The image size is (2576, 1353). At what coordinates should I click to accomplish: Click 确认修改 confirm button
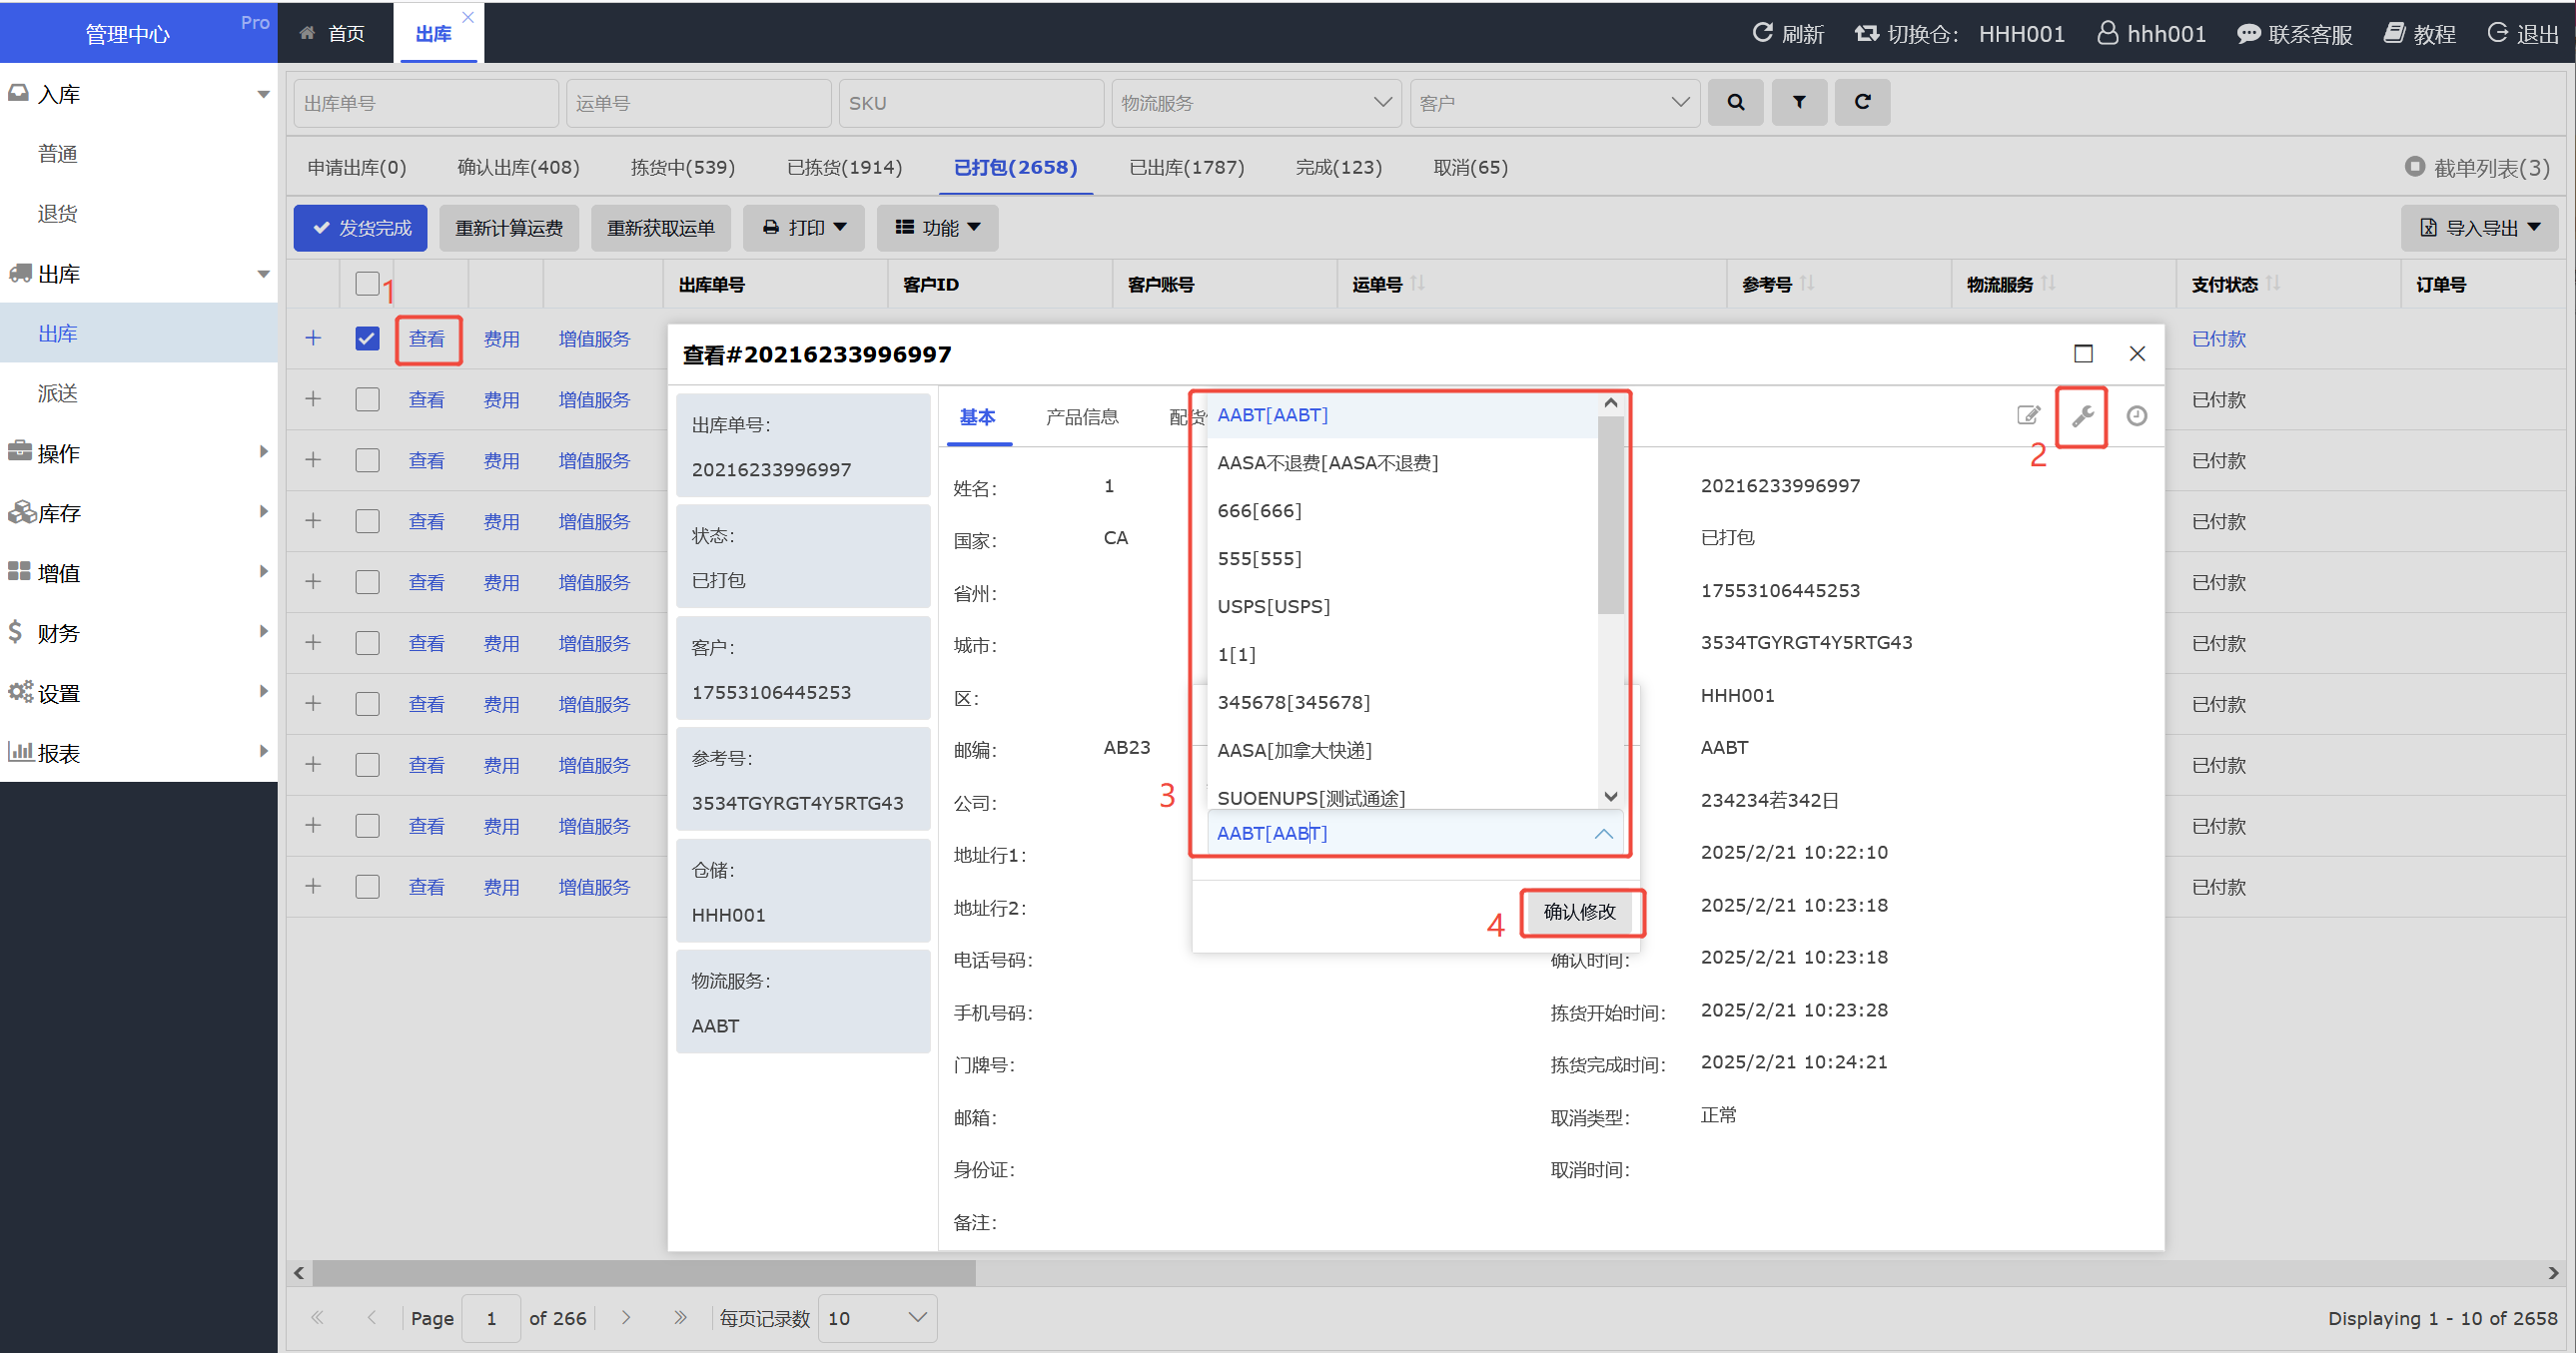(x=1580, y=912)
